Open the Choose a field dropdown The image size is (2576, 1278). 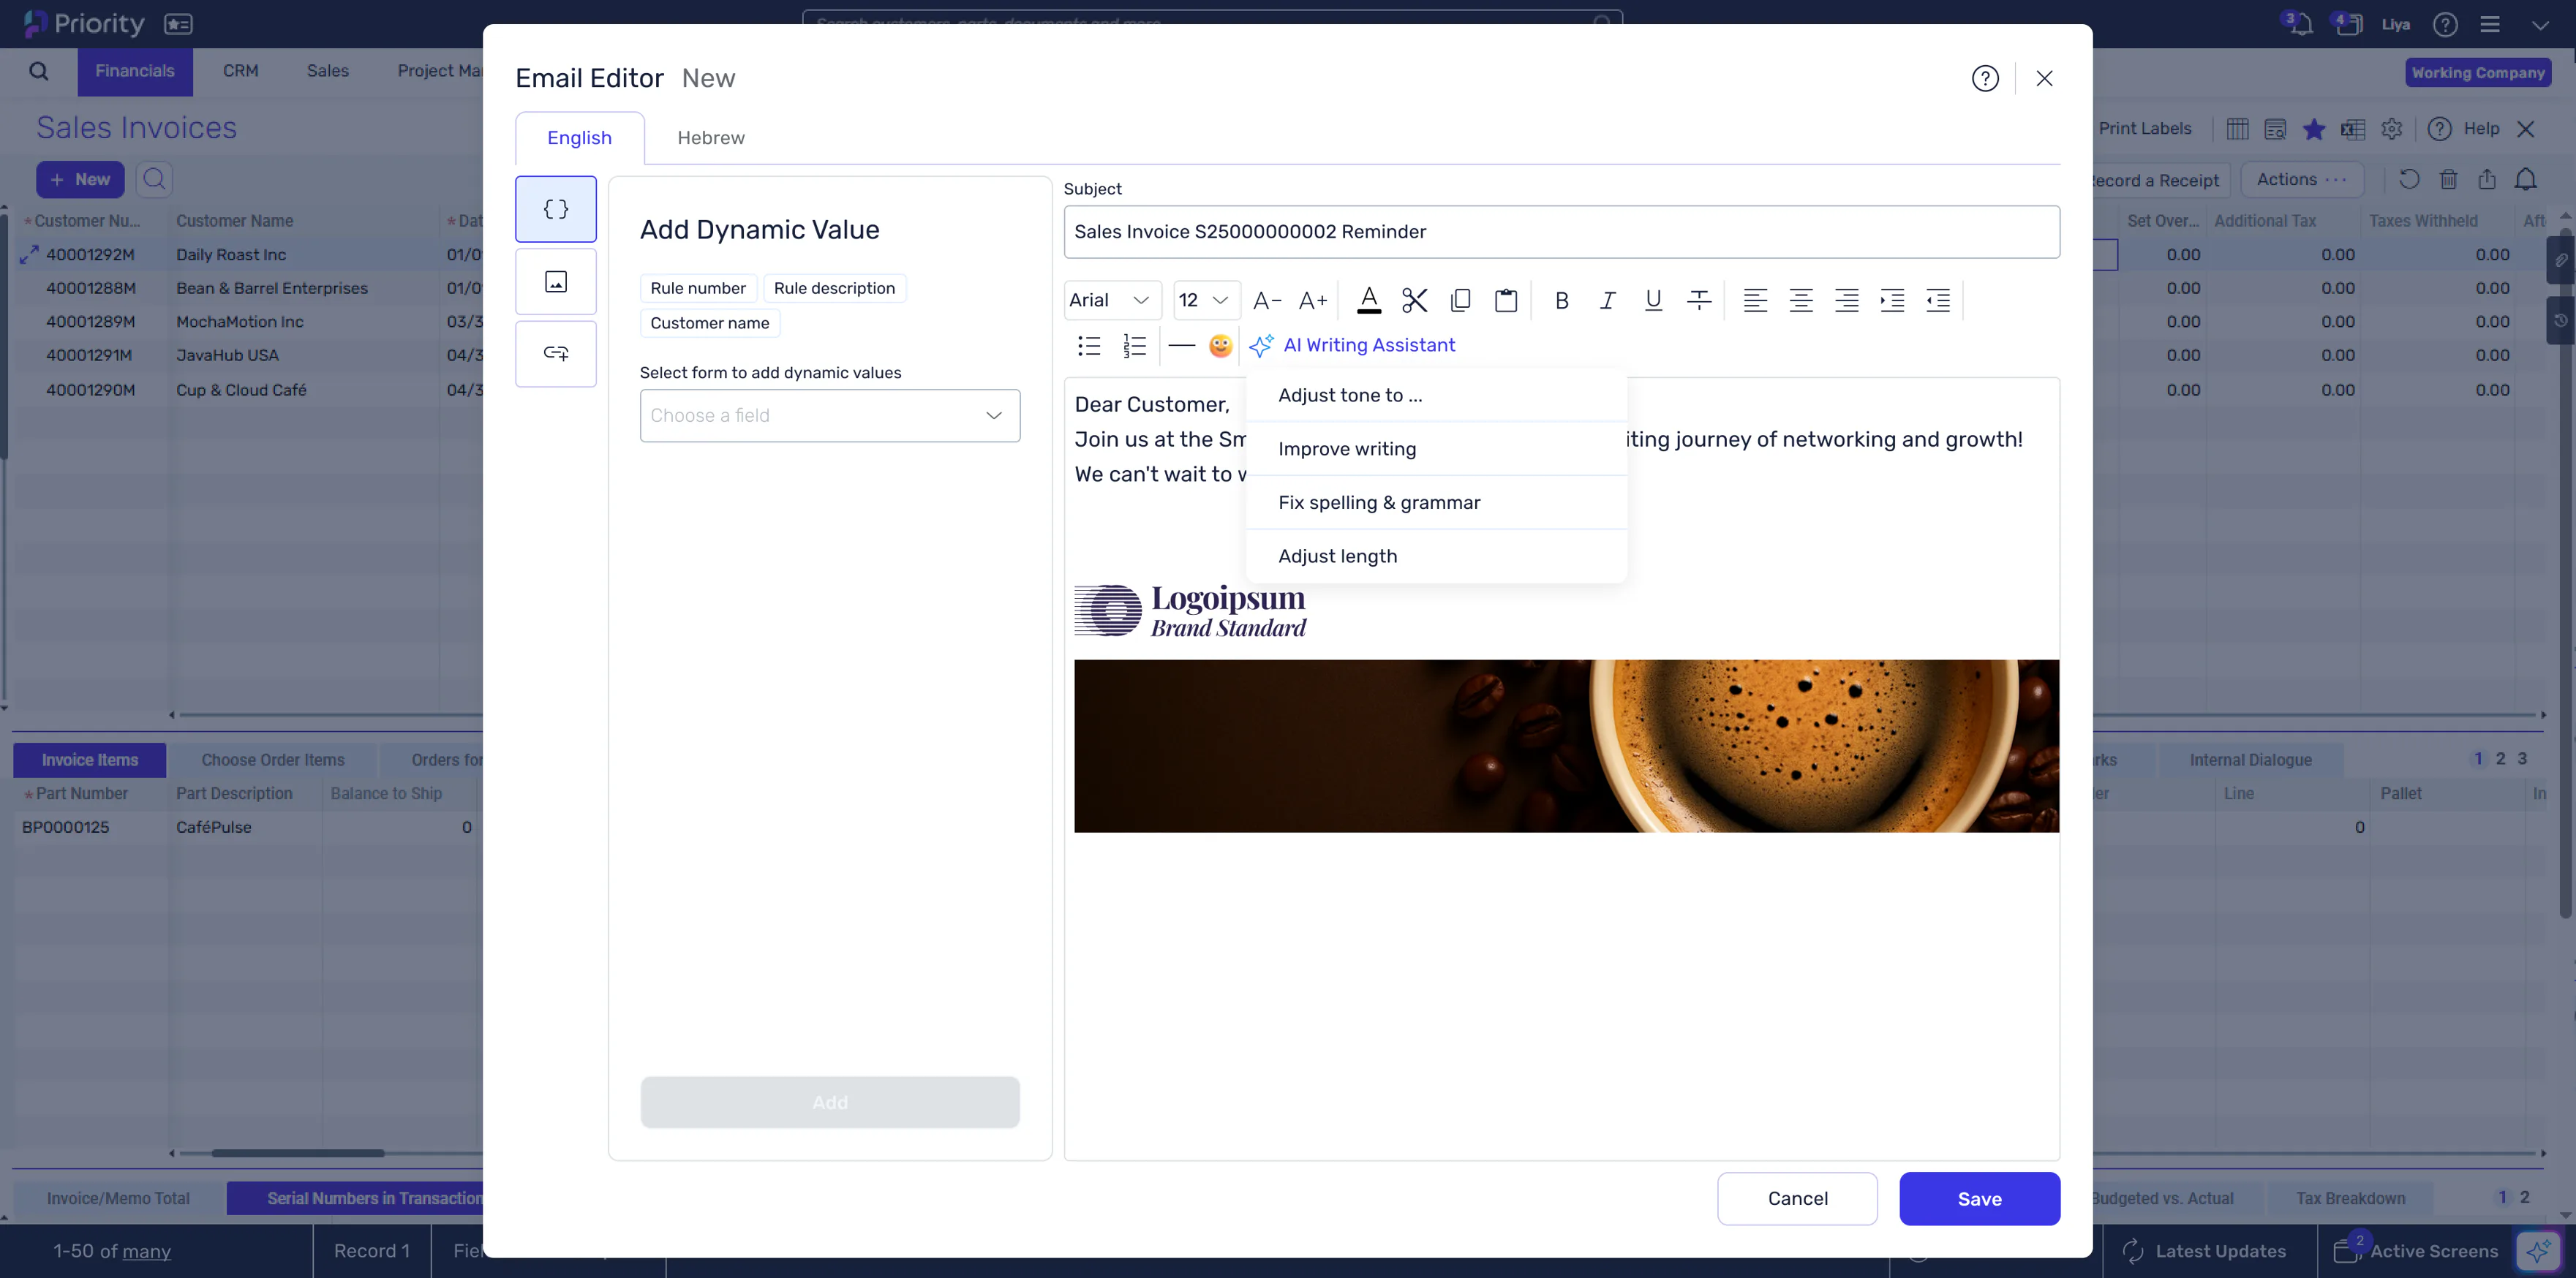point(829,415)
